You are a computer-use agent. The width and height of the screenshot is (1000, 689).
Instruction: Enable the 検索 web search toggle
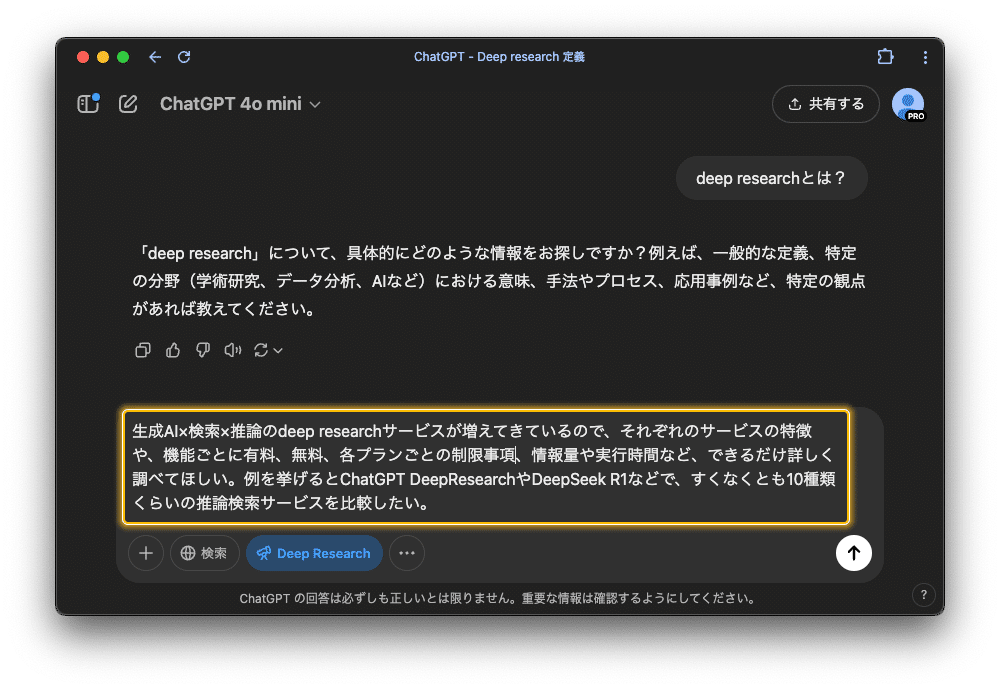204,553
